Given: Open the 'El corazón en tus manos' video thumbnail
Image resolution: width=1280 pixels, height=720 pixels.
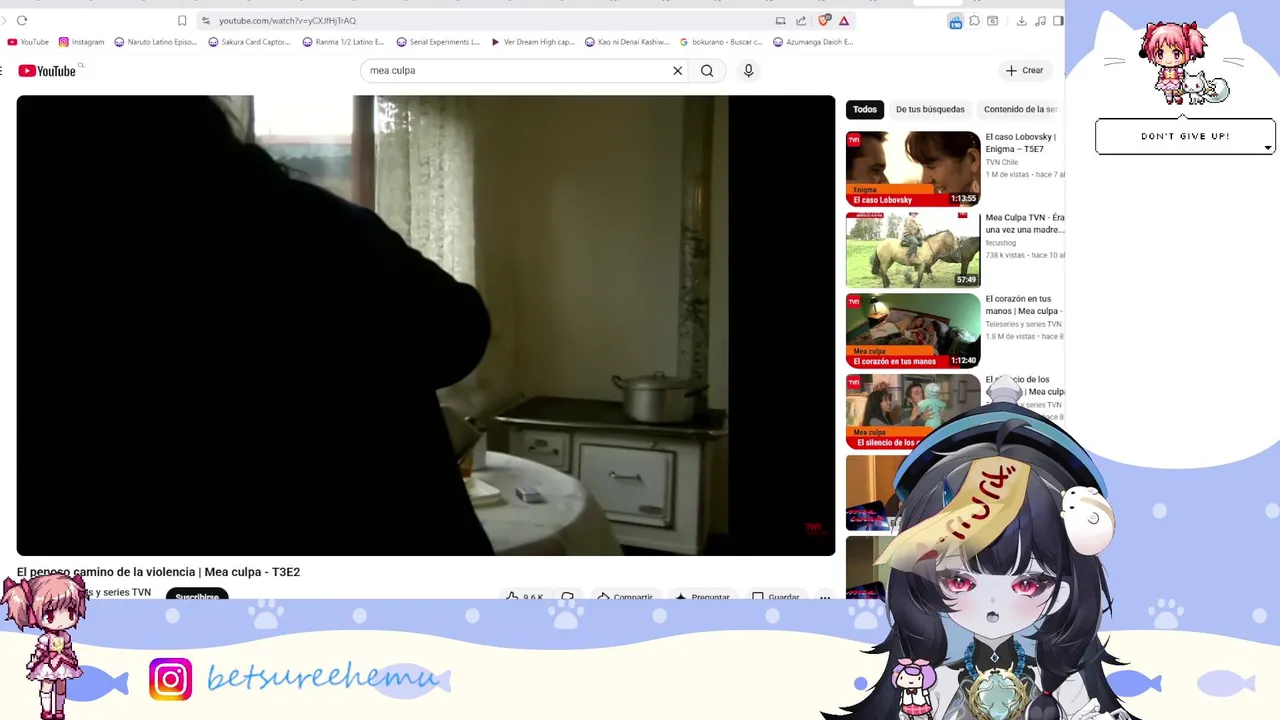Looking at the screenshot, I should point(913,331).
